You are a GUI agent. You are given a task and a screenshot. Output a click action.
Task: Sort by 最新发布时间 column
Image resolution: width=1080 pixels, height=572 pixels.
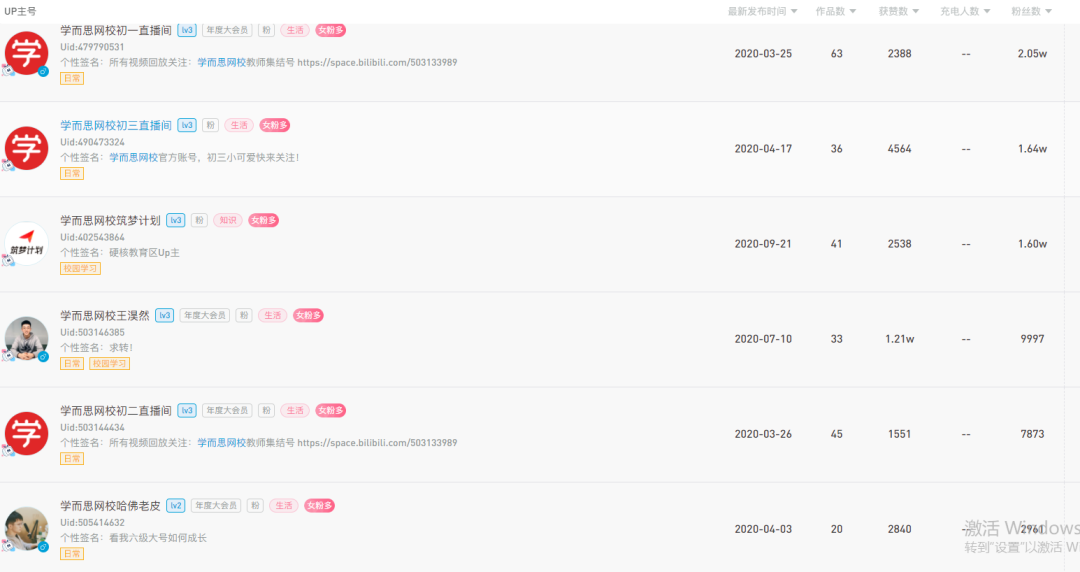coord(762,11)
